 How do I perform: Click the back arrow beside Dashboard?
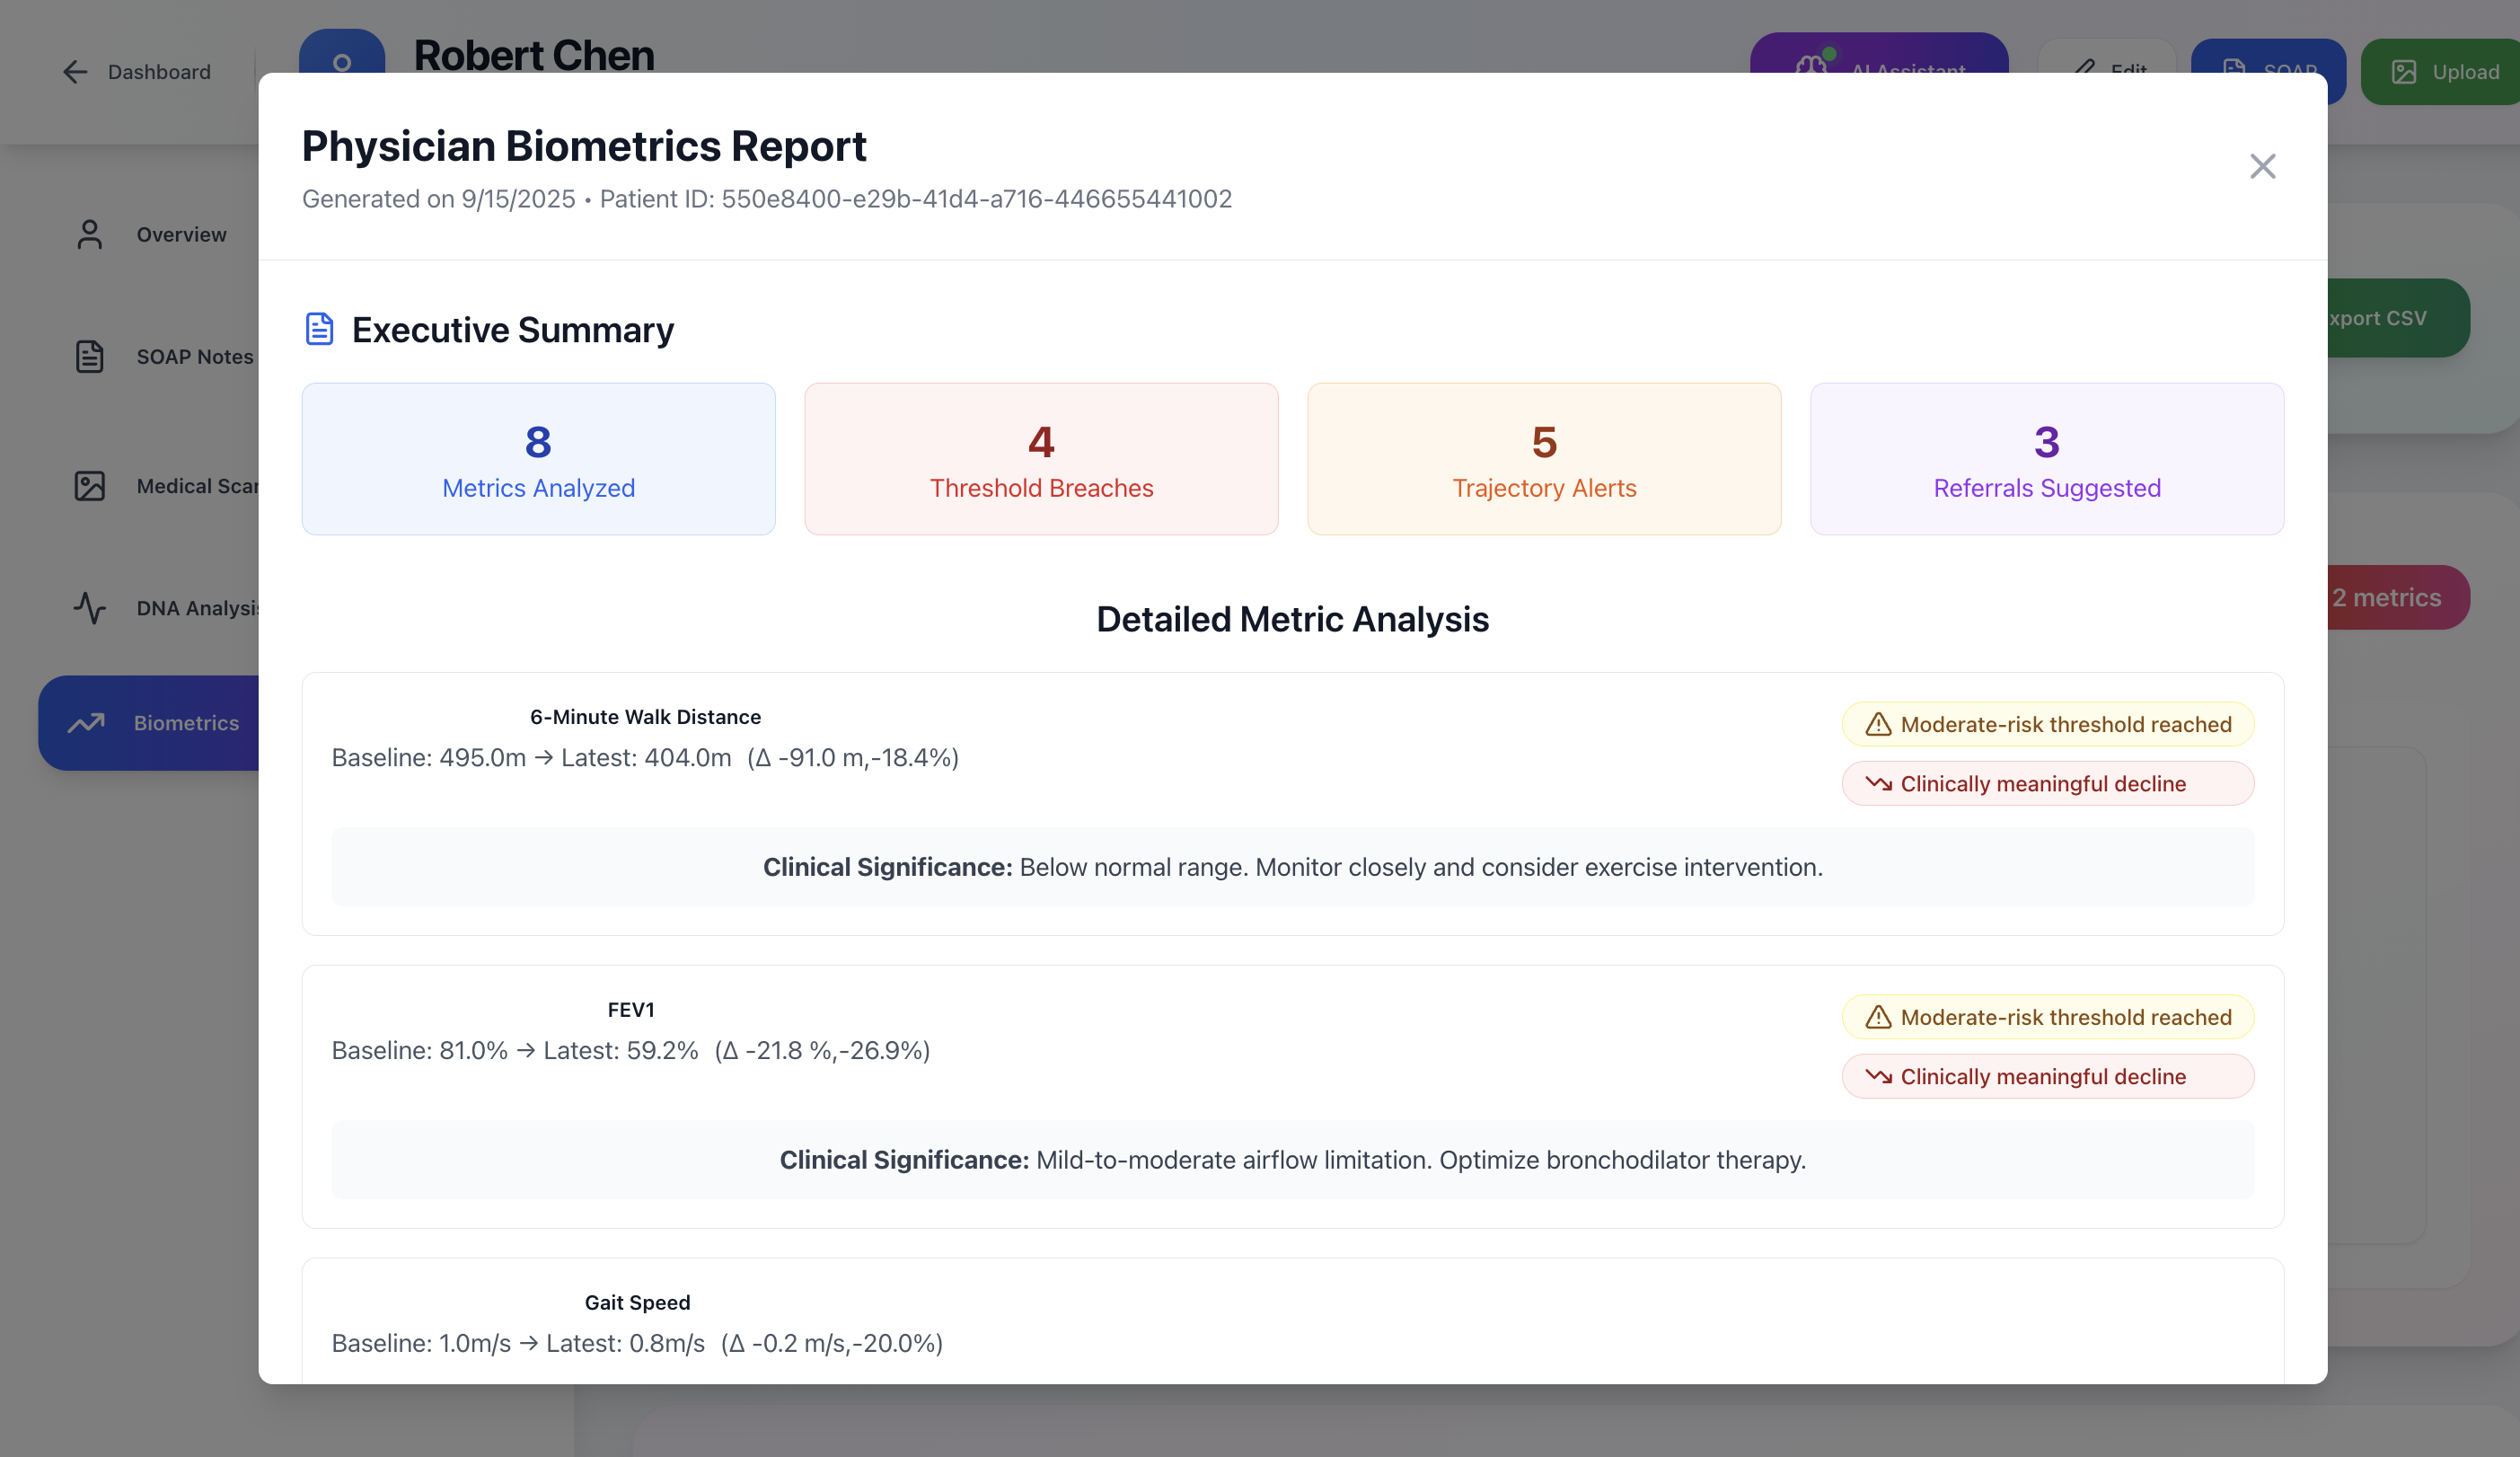coord(75,72)
